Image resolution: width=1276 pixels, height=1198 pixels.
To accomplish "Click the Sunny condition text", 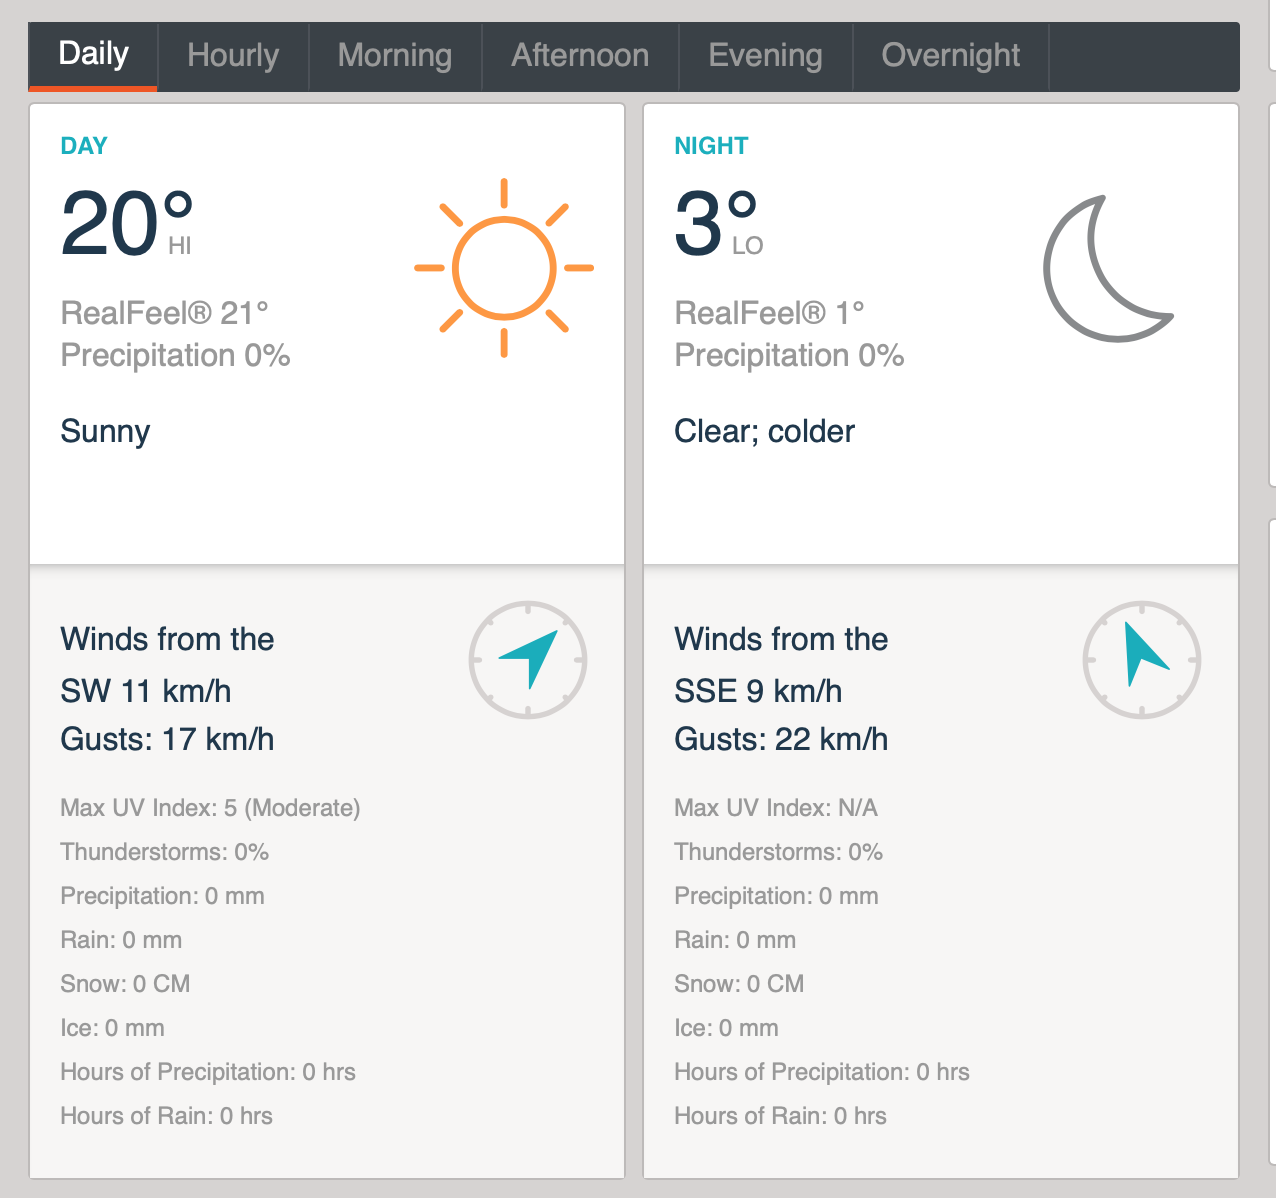I will pyautogui.click(x=105, y=432).
